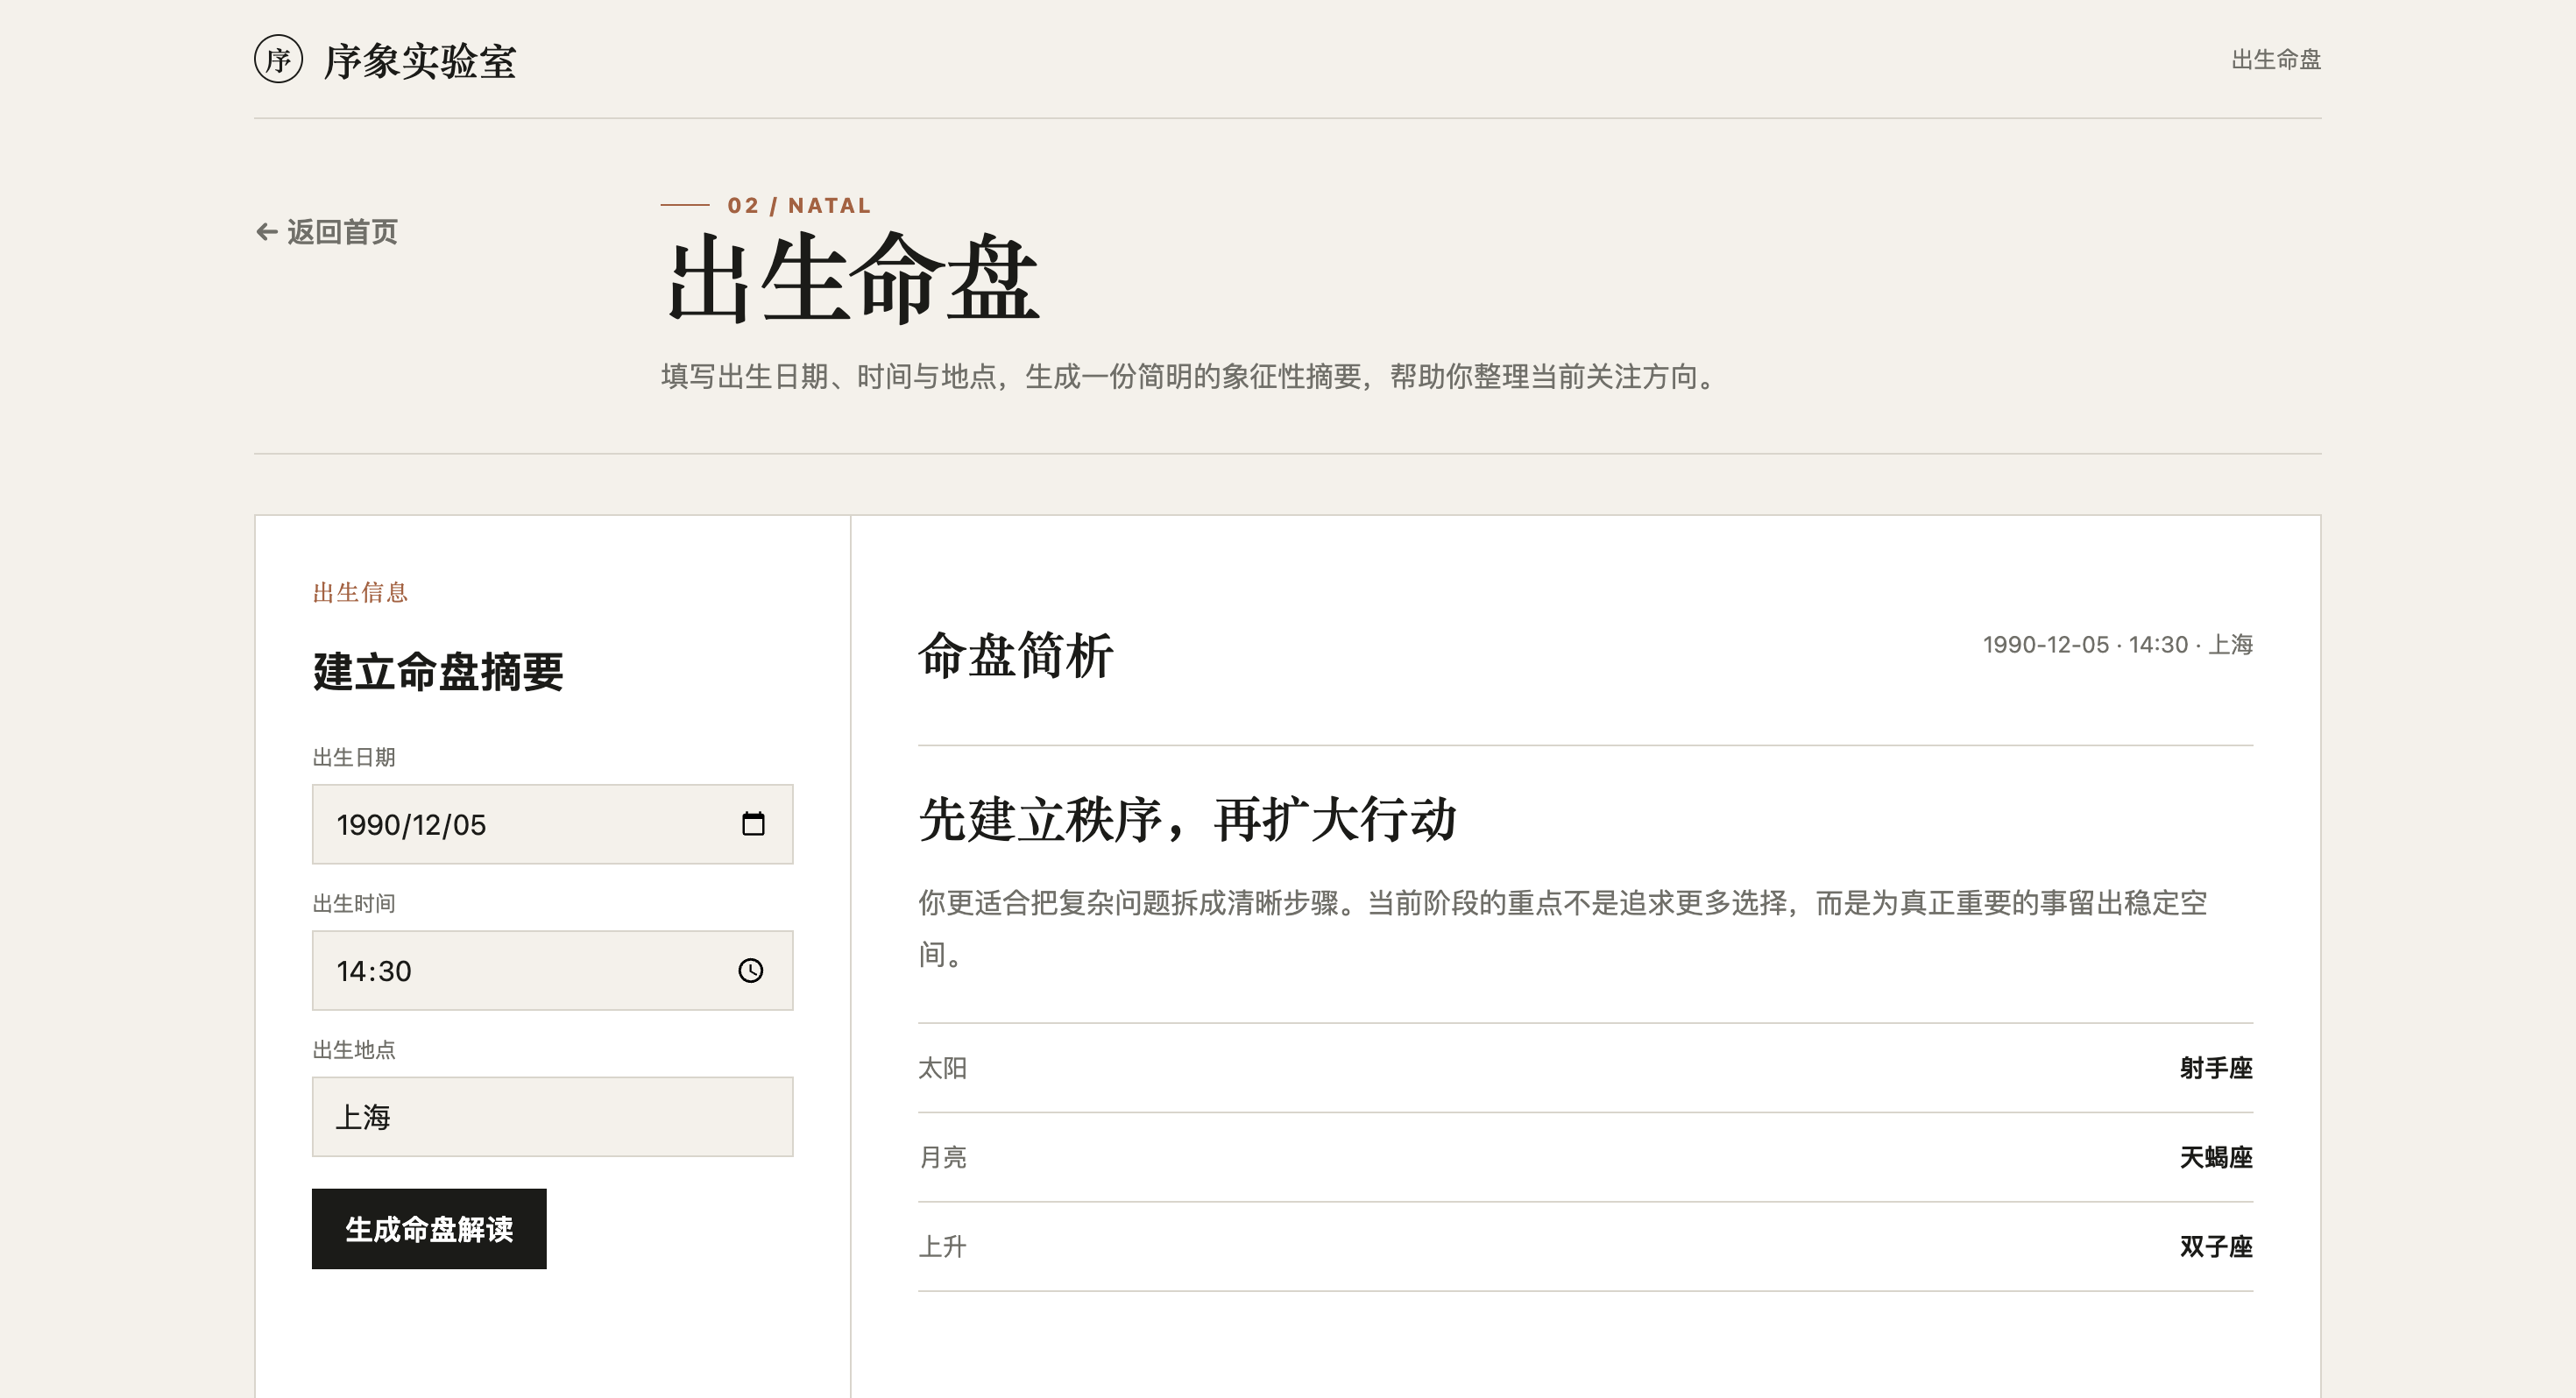Focus the 出生日期 date input 1990/12/05
Image resolution: width=2576 pixels, height=1398 pixels.
[x=553, y=824]
